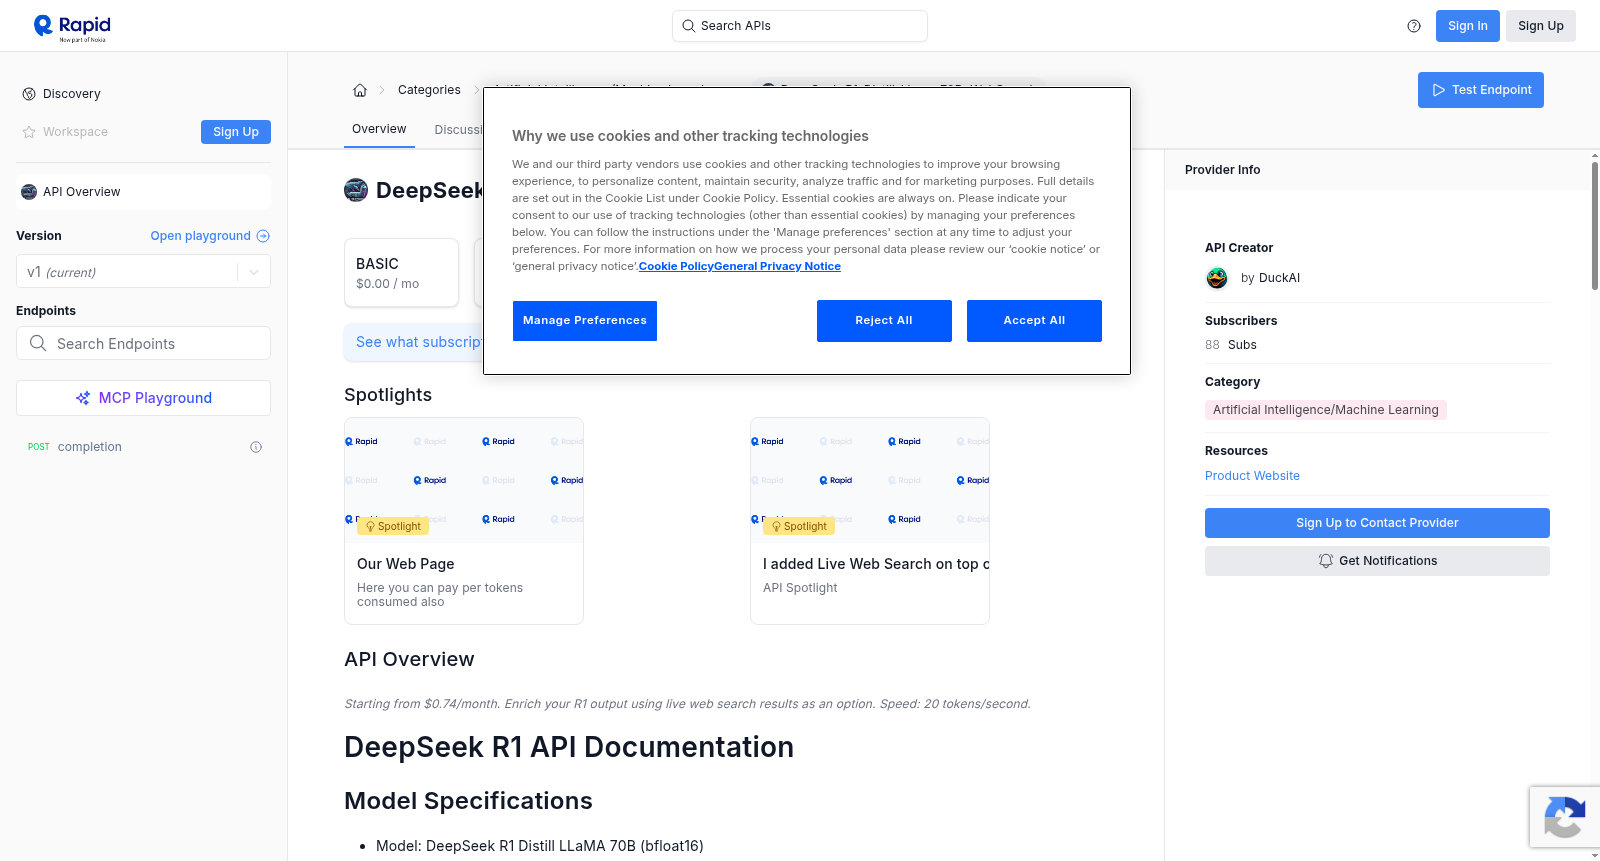The height and width of the screenshot is (861, 1600).
Task: Click Test Endpoint button
Action: [1481, 90]
